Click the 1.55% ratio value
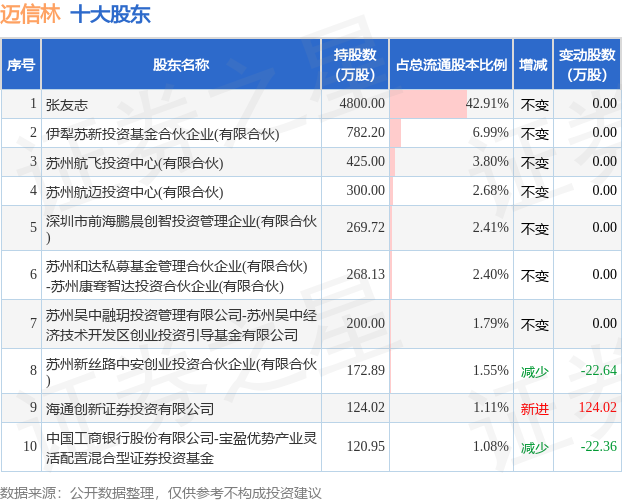 [490, 370]
